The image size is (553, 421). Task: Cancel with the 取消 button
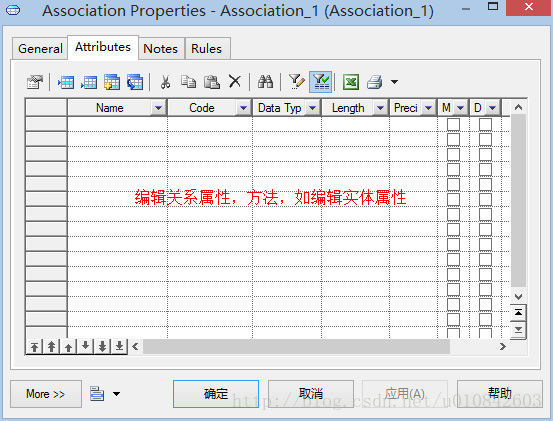click(311, 394)
